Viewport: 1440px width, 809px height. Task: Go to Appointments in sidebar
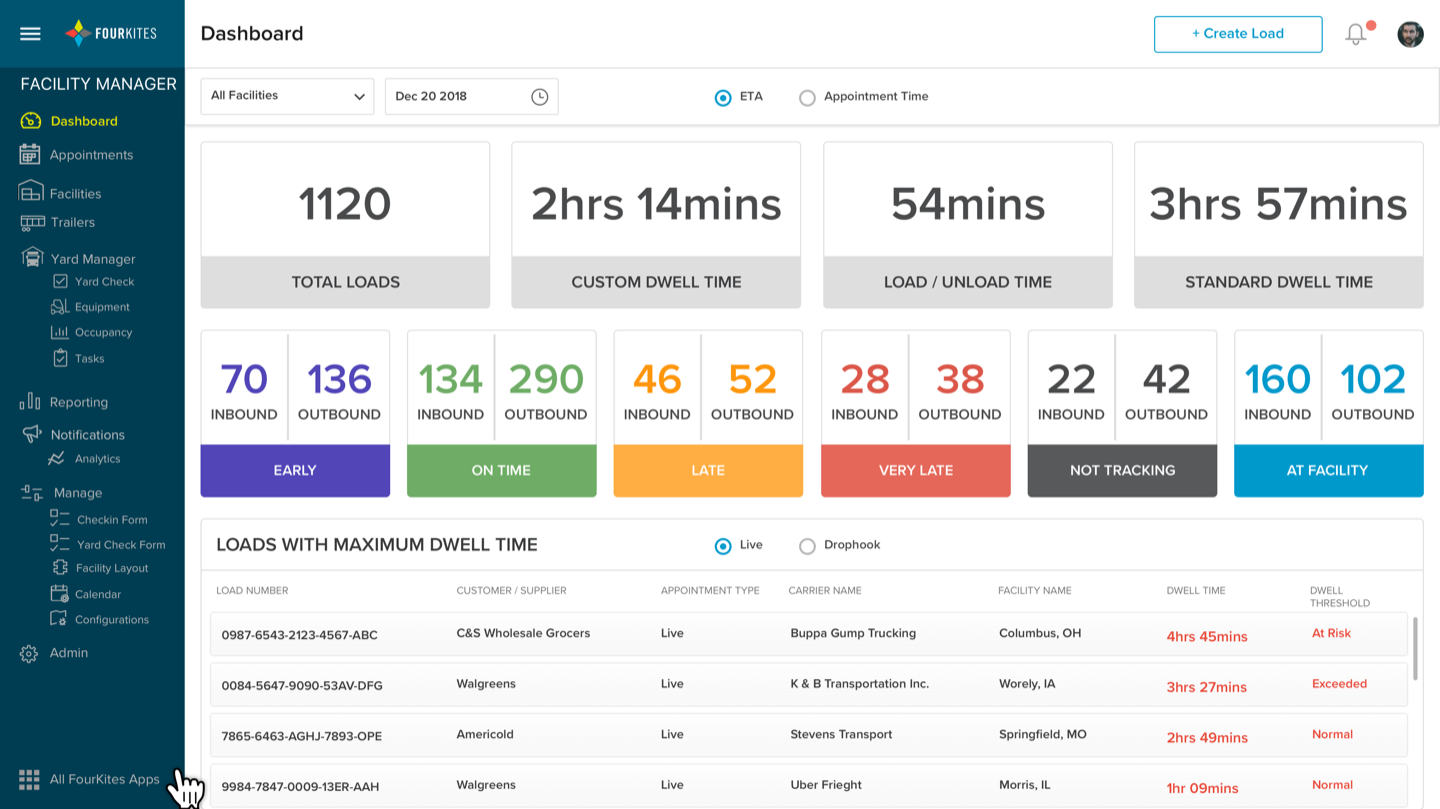[91, 155]
